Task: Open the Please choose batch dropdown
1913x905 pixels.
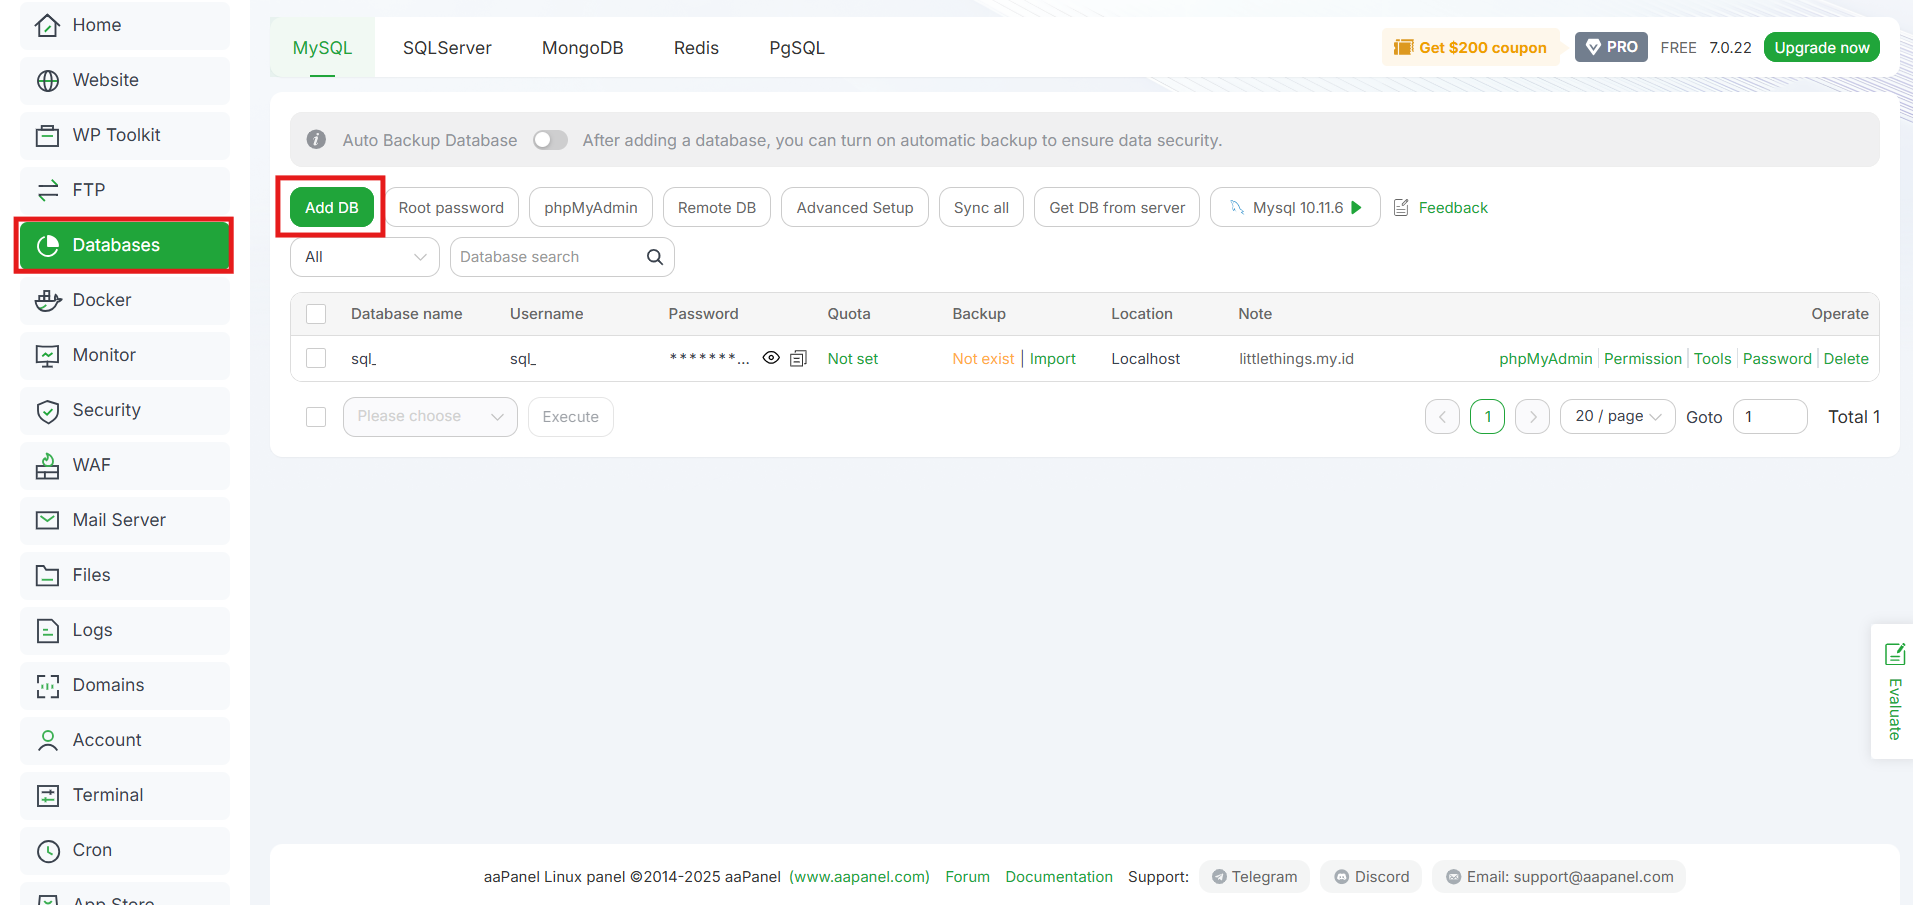Action: 430,416
